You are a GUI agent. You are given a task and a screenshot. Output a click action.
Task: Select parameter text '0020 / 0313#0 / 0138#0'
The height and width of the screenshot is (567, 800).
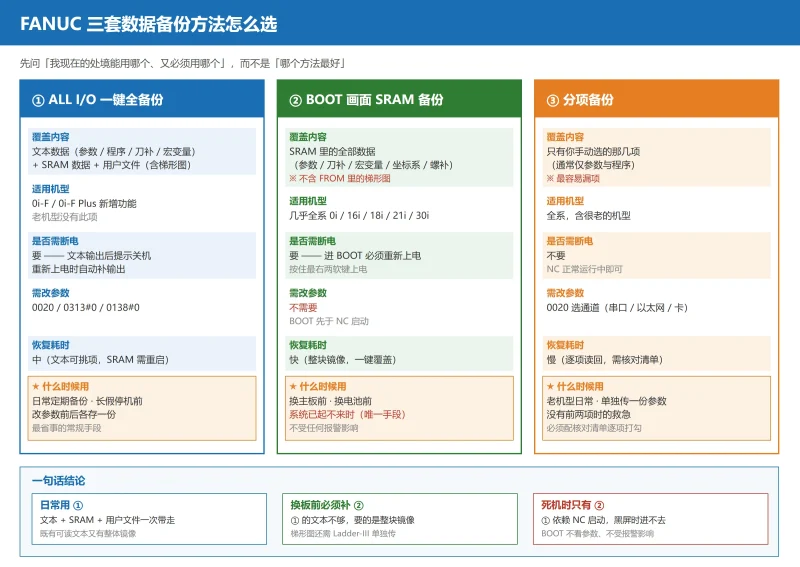pos(86,308)
